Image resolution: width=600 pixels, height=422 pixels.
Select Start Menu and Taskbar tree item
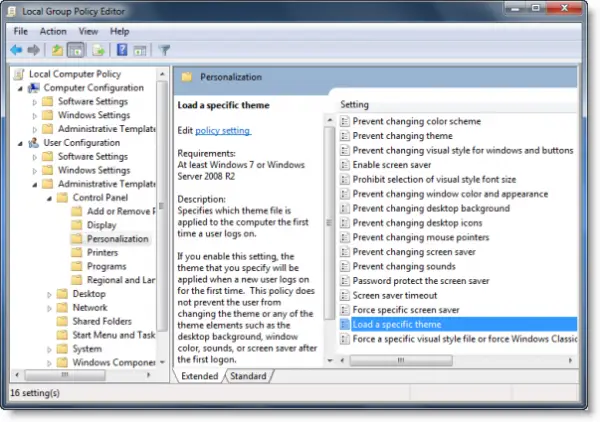click(x=114, y=335)
